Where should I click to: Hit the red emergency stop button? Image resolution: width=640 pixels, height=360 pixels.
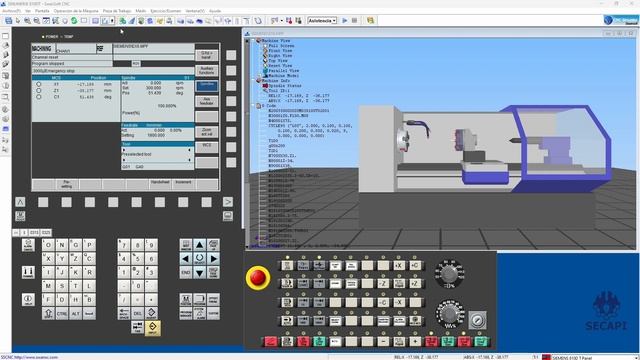tap(258, 278)
